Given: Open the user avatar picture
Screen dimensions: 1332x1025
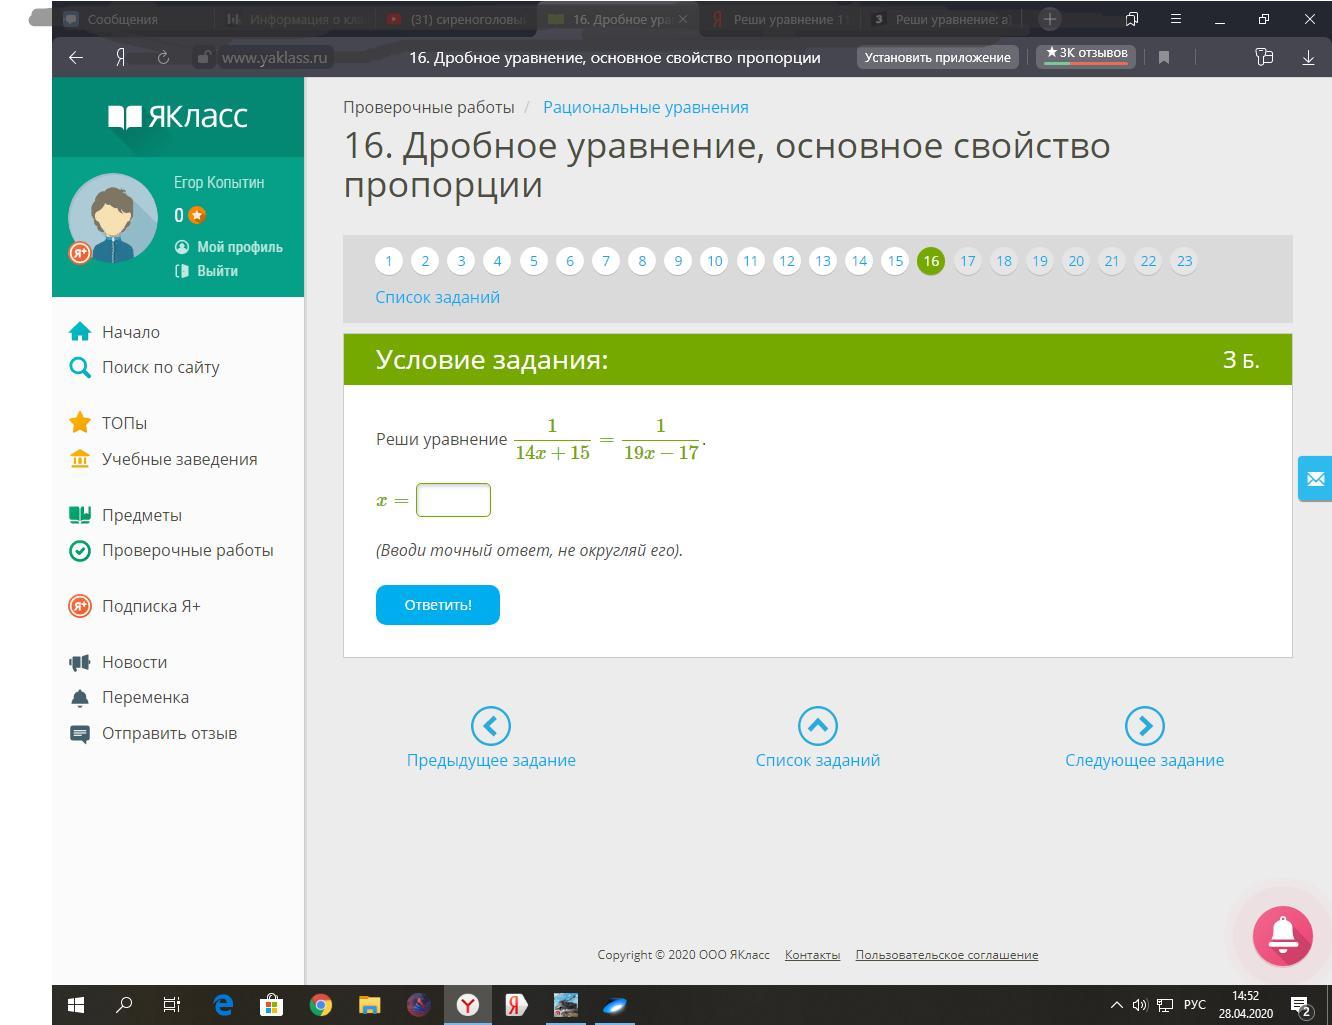Looking at the screenshot, I should (113, 218).
